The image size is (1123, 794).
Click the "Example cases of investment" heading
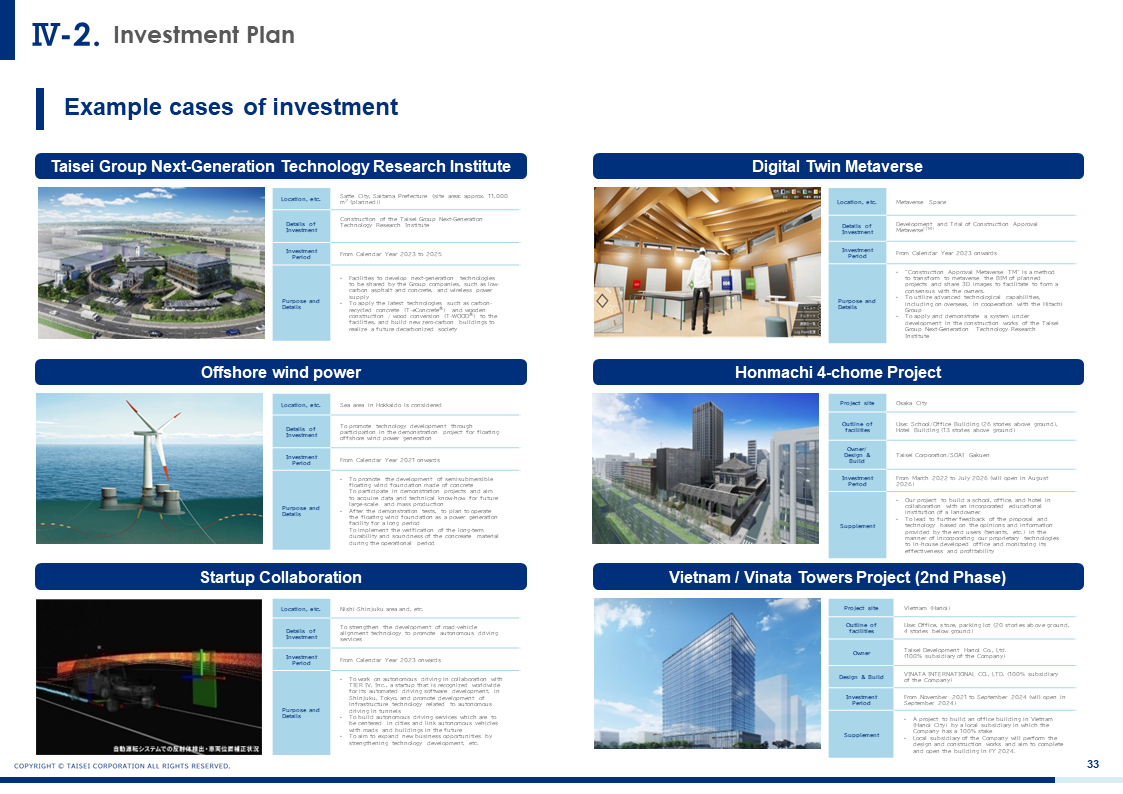(231, 107)
